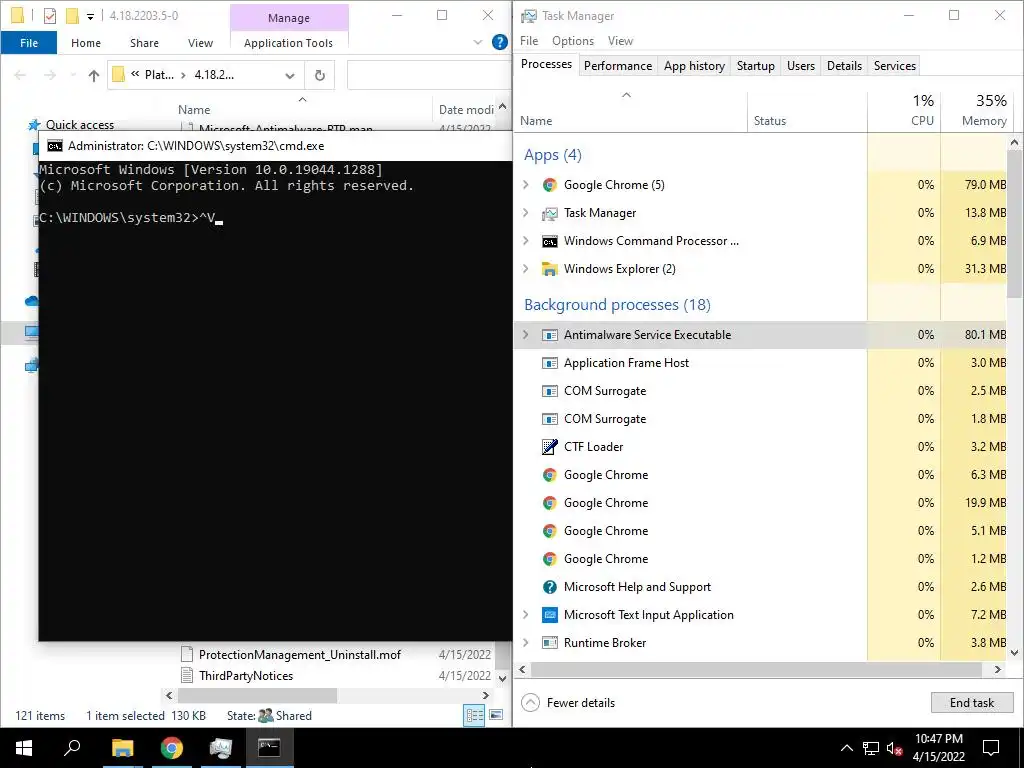
Task: Click the Task Manager process row icon
Action: click(x=550, y=213)
